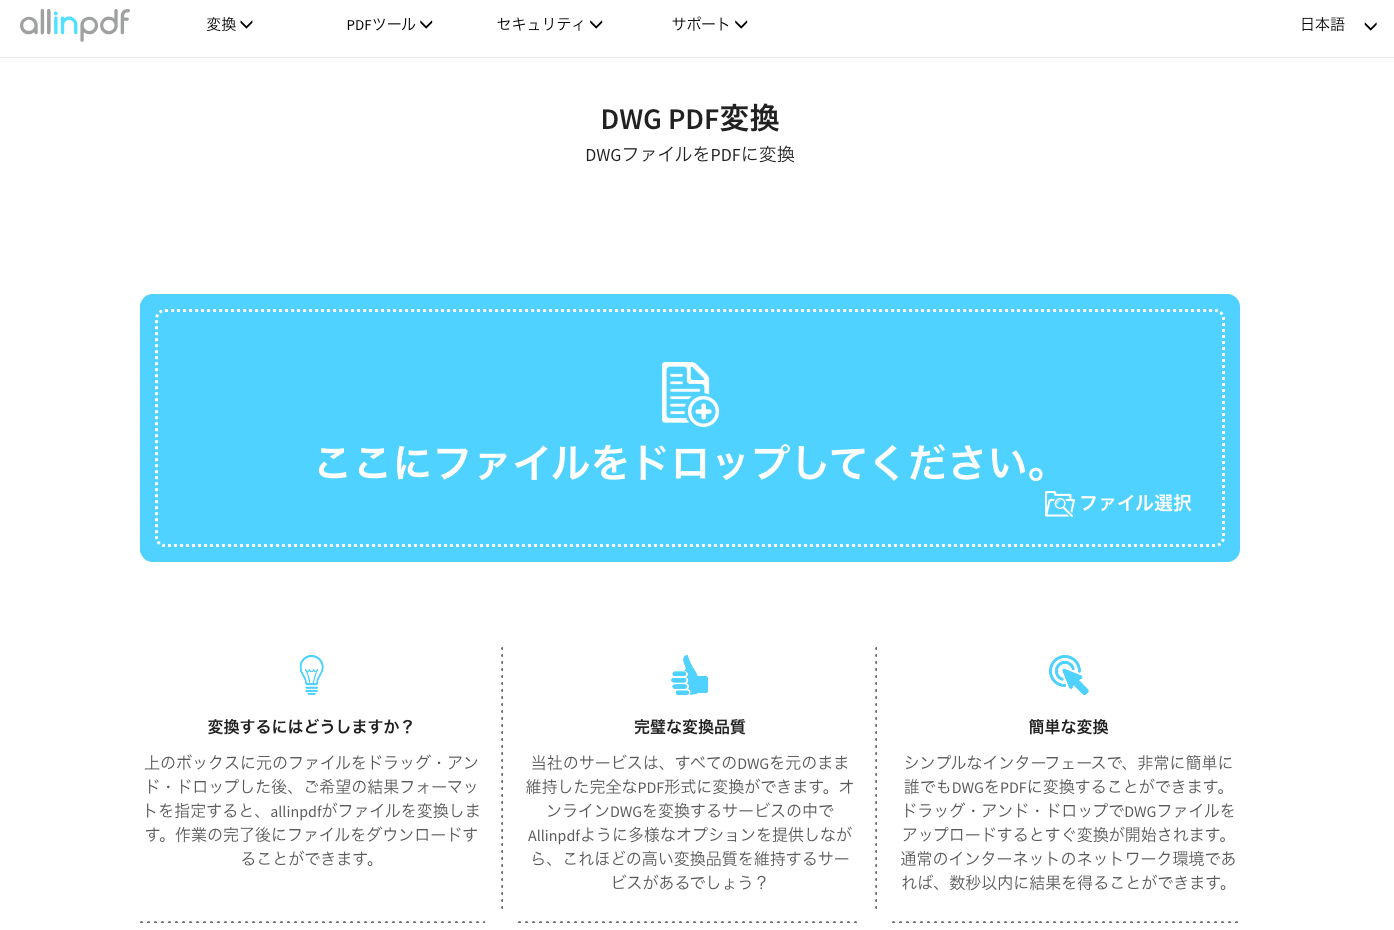This screenshot has height=930, width=1394.
Task: Click the lightbulb icon above 変換するにはどうしますか？
Action: (312, 675)
